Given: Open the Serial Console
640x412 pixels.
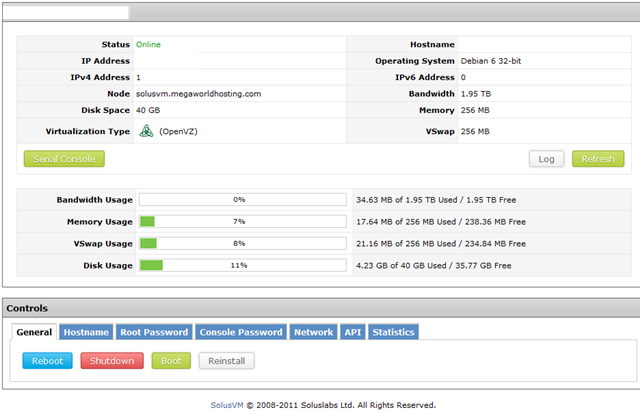Looking at the screenshot, I should [x=64, y=159].
